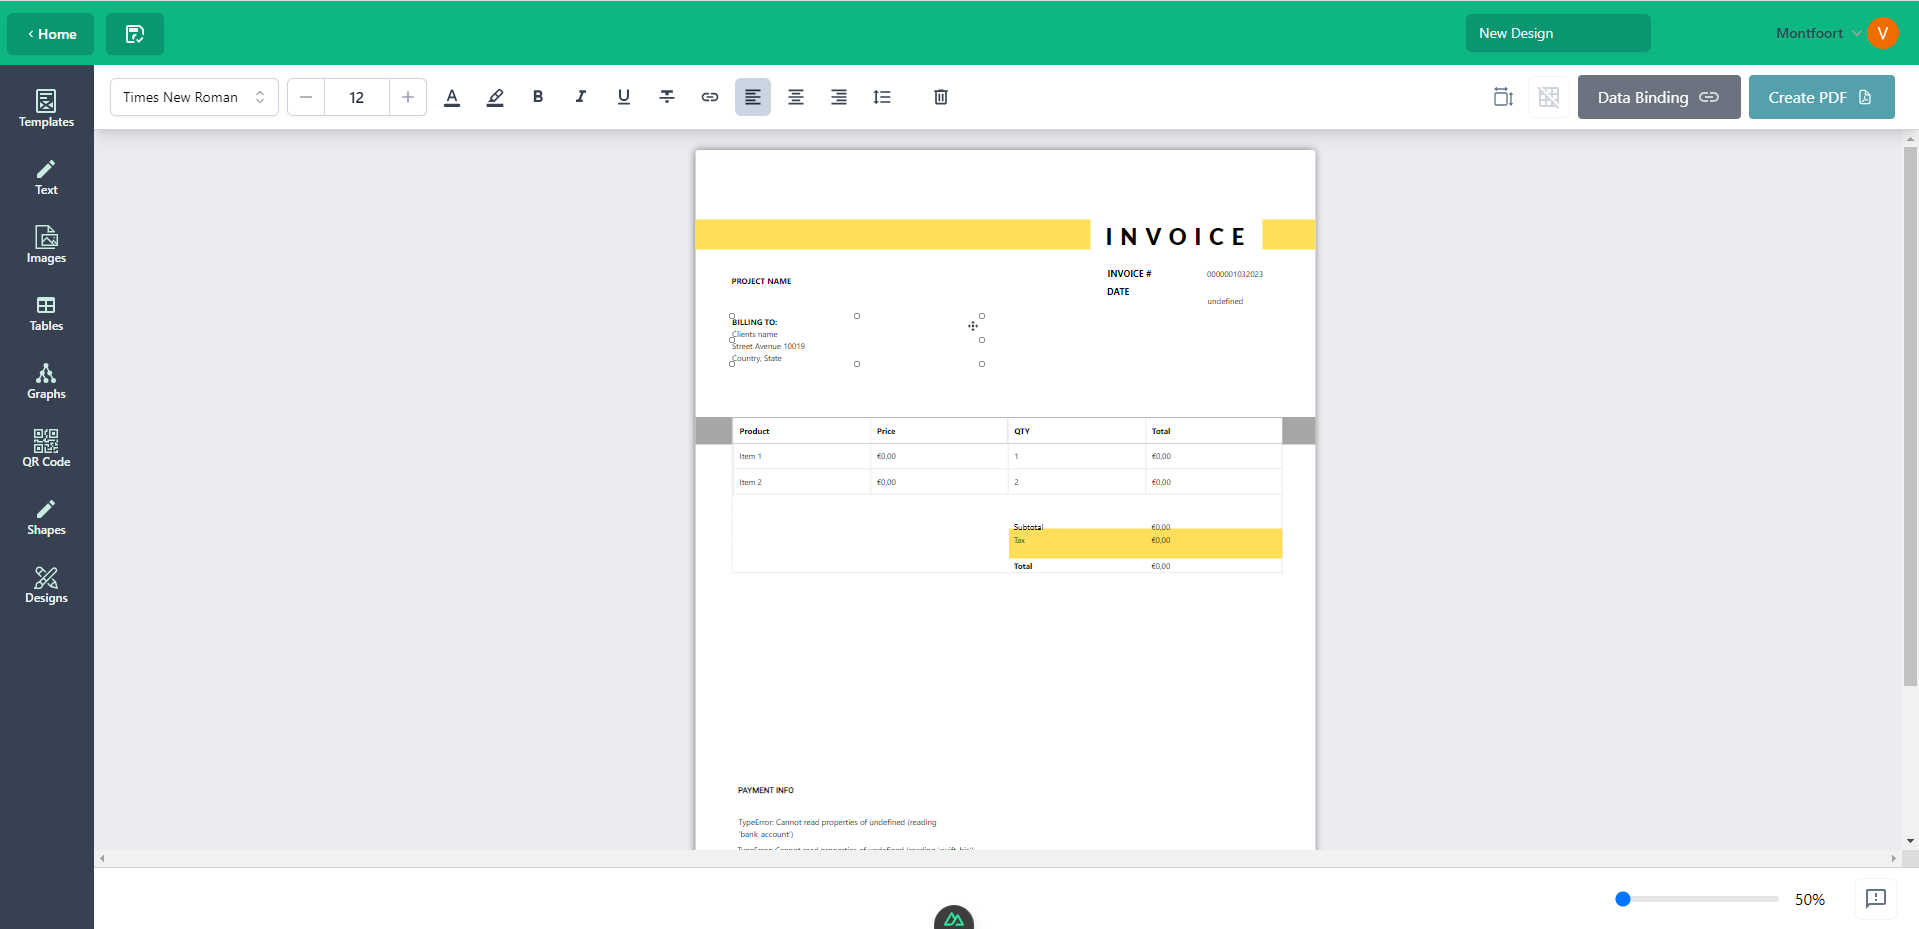The image size is (1919, 929).
Task: Switch to the Templates panel
Action: point(45,108)
